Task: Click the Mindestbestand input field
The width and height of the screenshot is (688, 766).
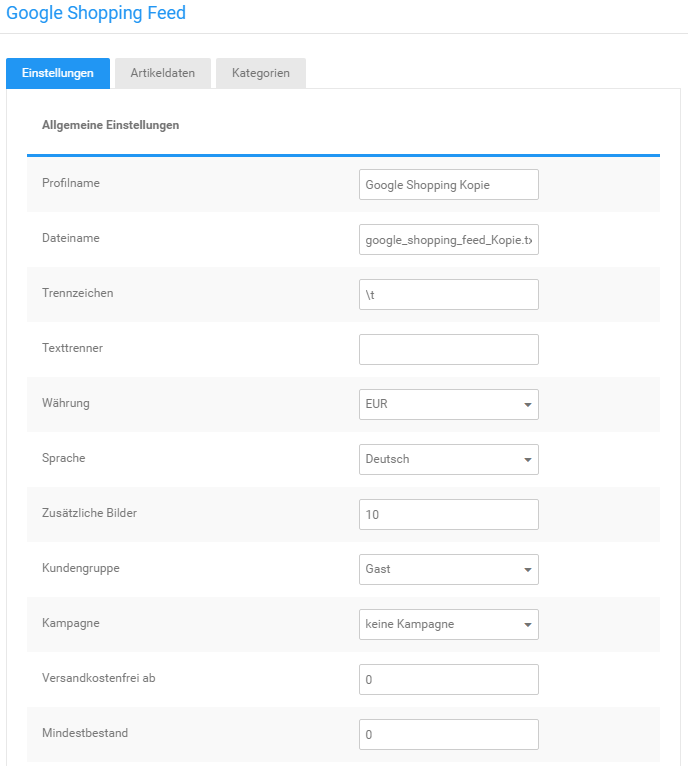Action: (x=449, y=734)
